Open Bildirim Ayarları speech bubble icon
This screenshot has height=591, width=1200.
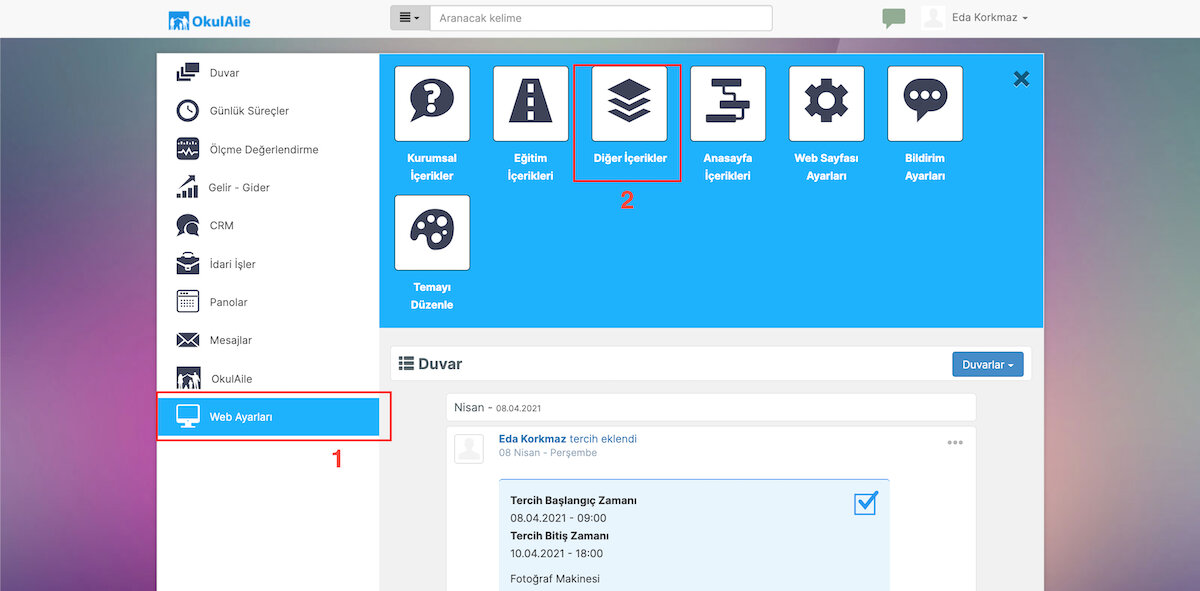pos(925,104)
